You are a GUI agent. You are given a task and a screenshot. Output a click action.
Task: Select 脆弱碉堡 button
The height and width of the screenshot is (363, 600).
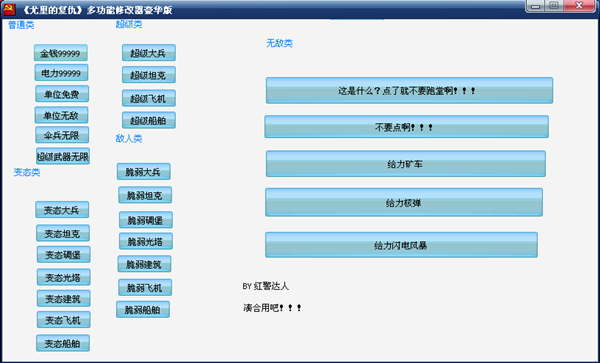[146, 220]
